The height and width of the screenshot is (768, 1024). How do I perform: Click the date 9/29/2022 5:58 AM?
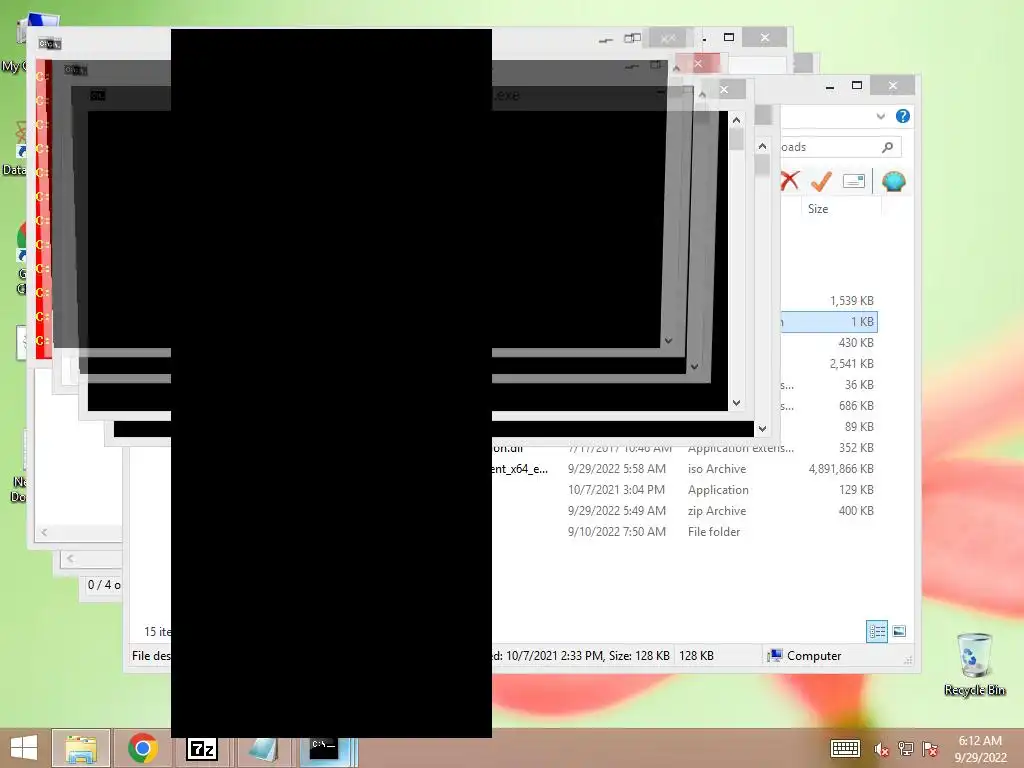pyautogui.click(x=616, y=468)
